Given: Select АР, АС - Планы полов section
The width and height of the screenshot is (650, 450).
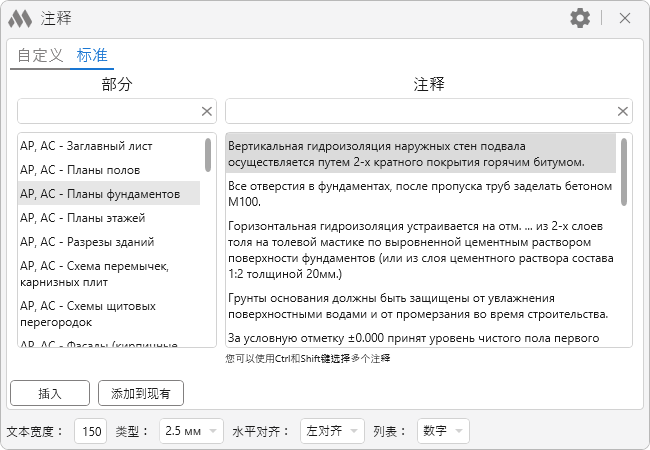Looking at the screenshot, I should (x=80, y=170).
